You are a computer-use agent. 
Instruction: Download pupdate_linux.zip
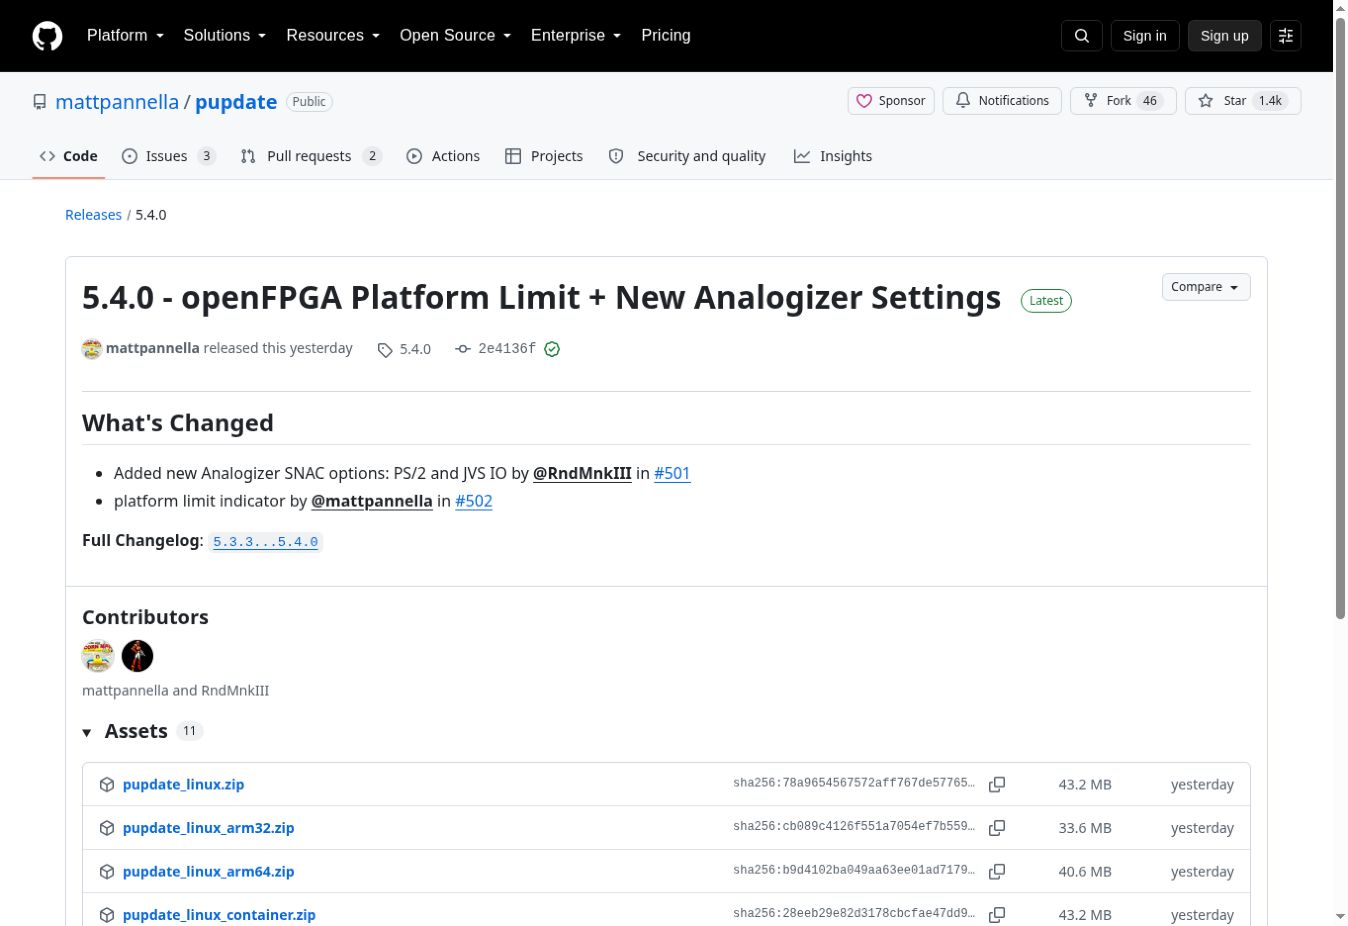point(183,785)
